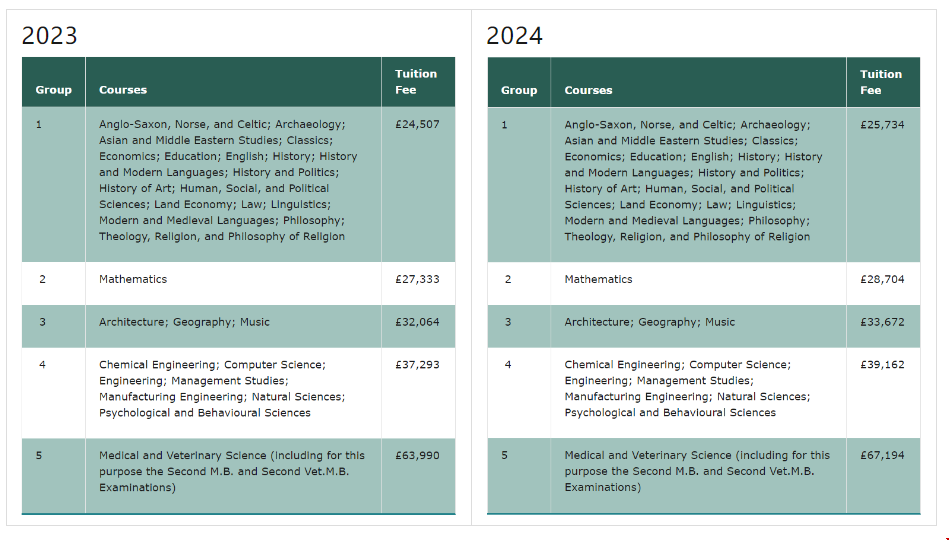
Task: Click the £37,293 fee cell
Action: pyautogui.click(x=417, y=364)
